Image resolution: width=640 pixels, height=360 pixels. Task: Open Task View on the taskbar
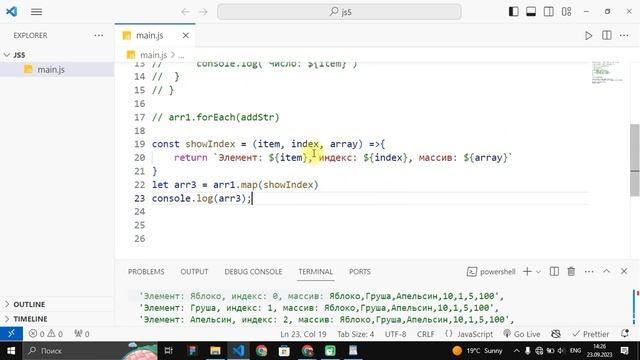tap(169, 351)
